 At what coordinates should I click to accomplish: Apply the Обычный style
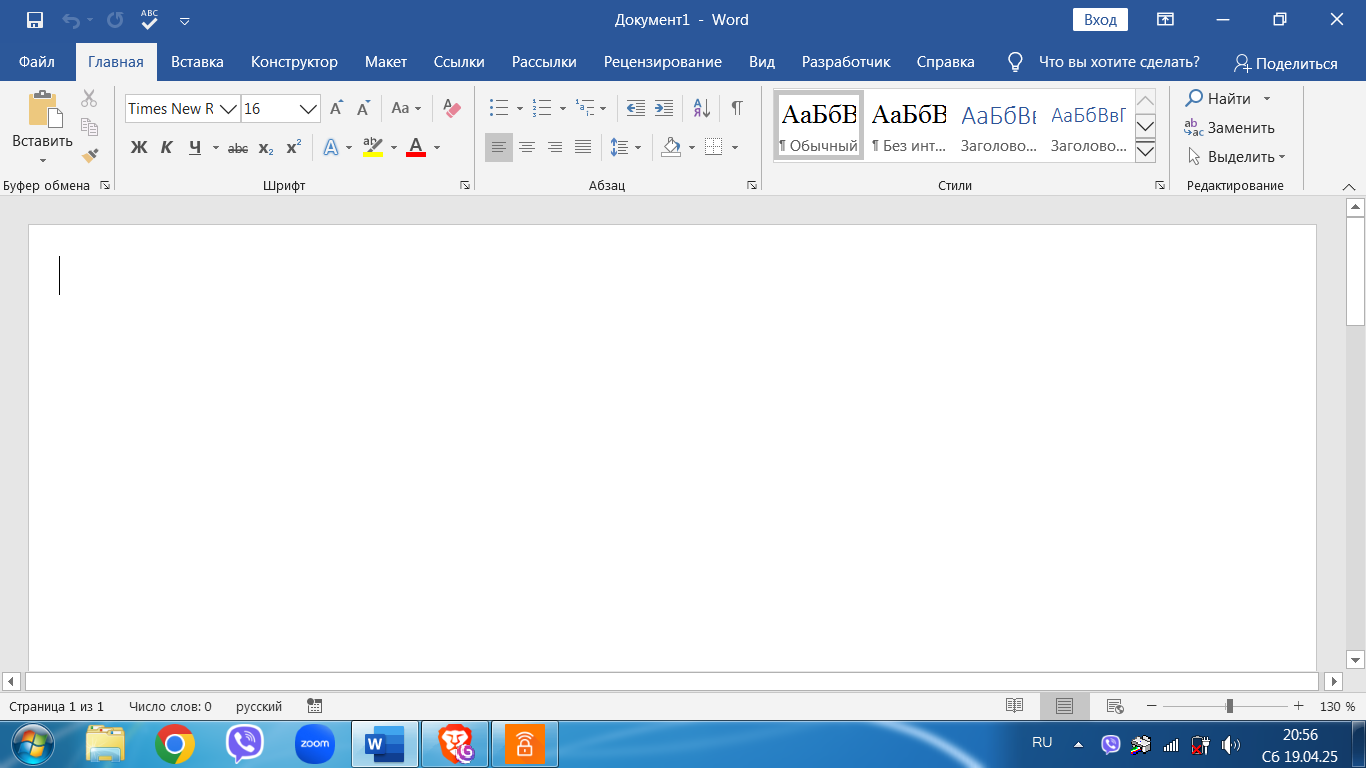(819, 125)
